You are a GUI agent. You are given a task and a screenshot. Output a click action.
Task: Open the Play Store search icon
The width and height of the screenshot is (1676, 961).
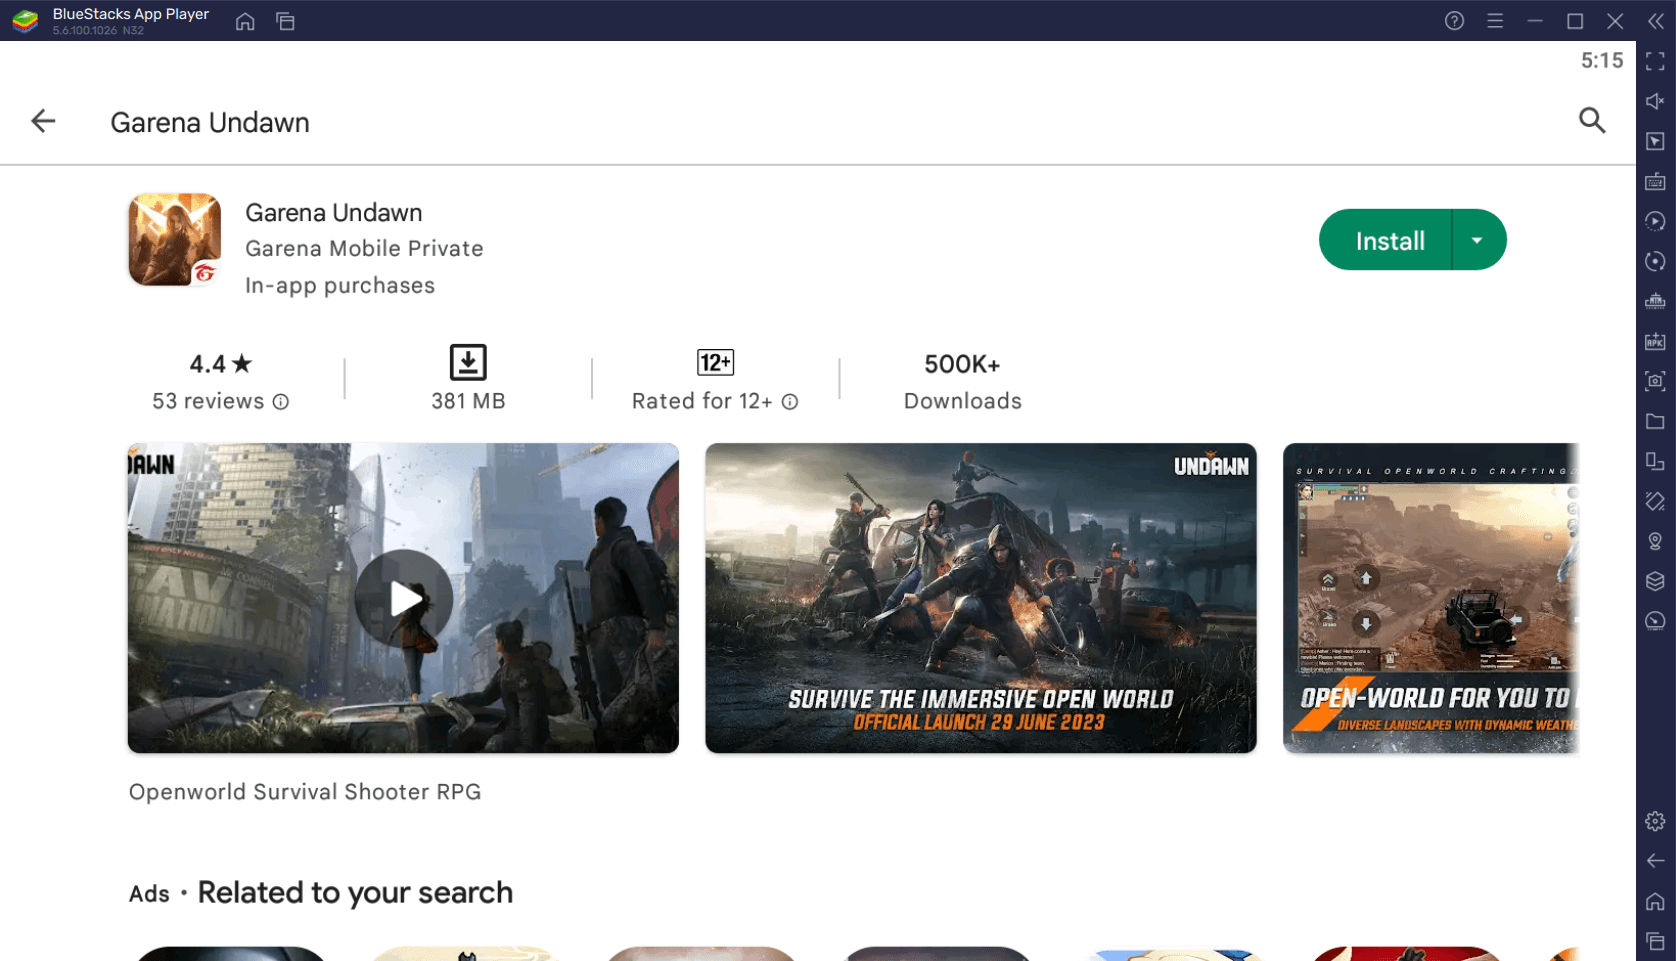(1592, 121)
